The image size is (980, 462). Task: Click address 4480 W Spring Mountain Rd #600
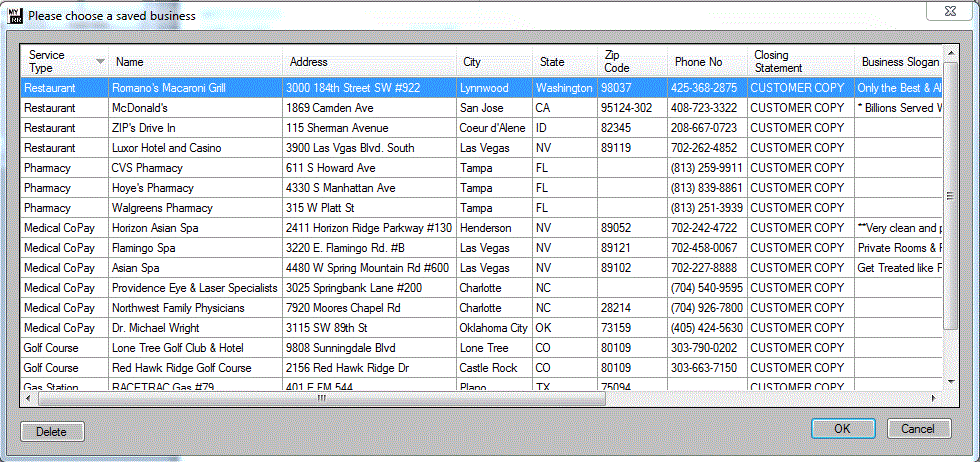click(x=369, y=268)
